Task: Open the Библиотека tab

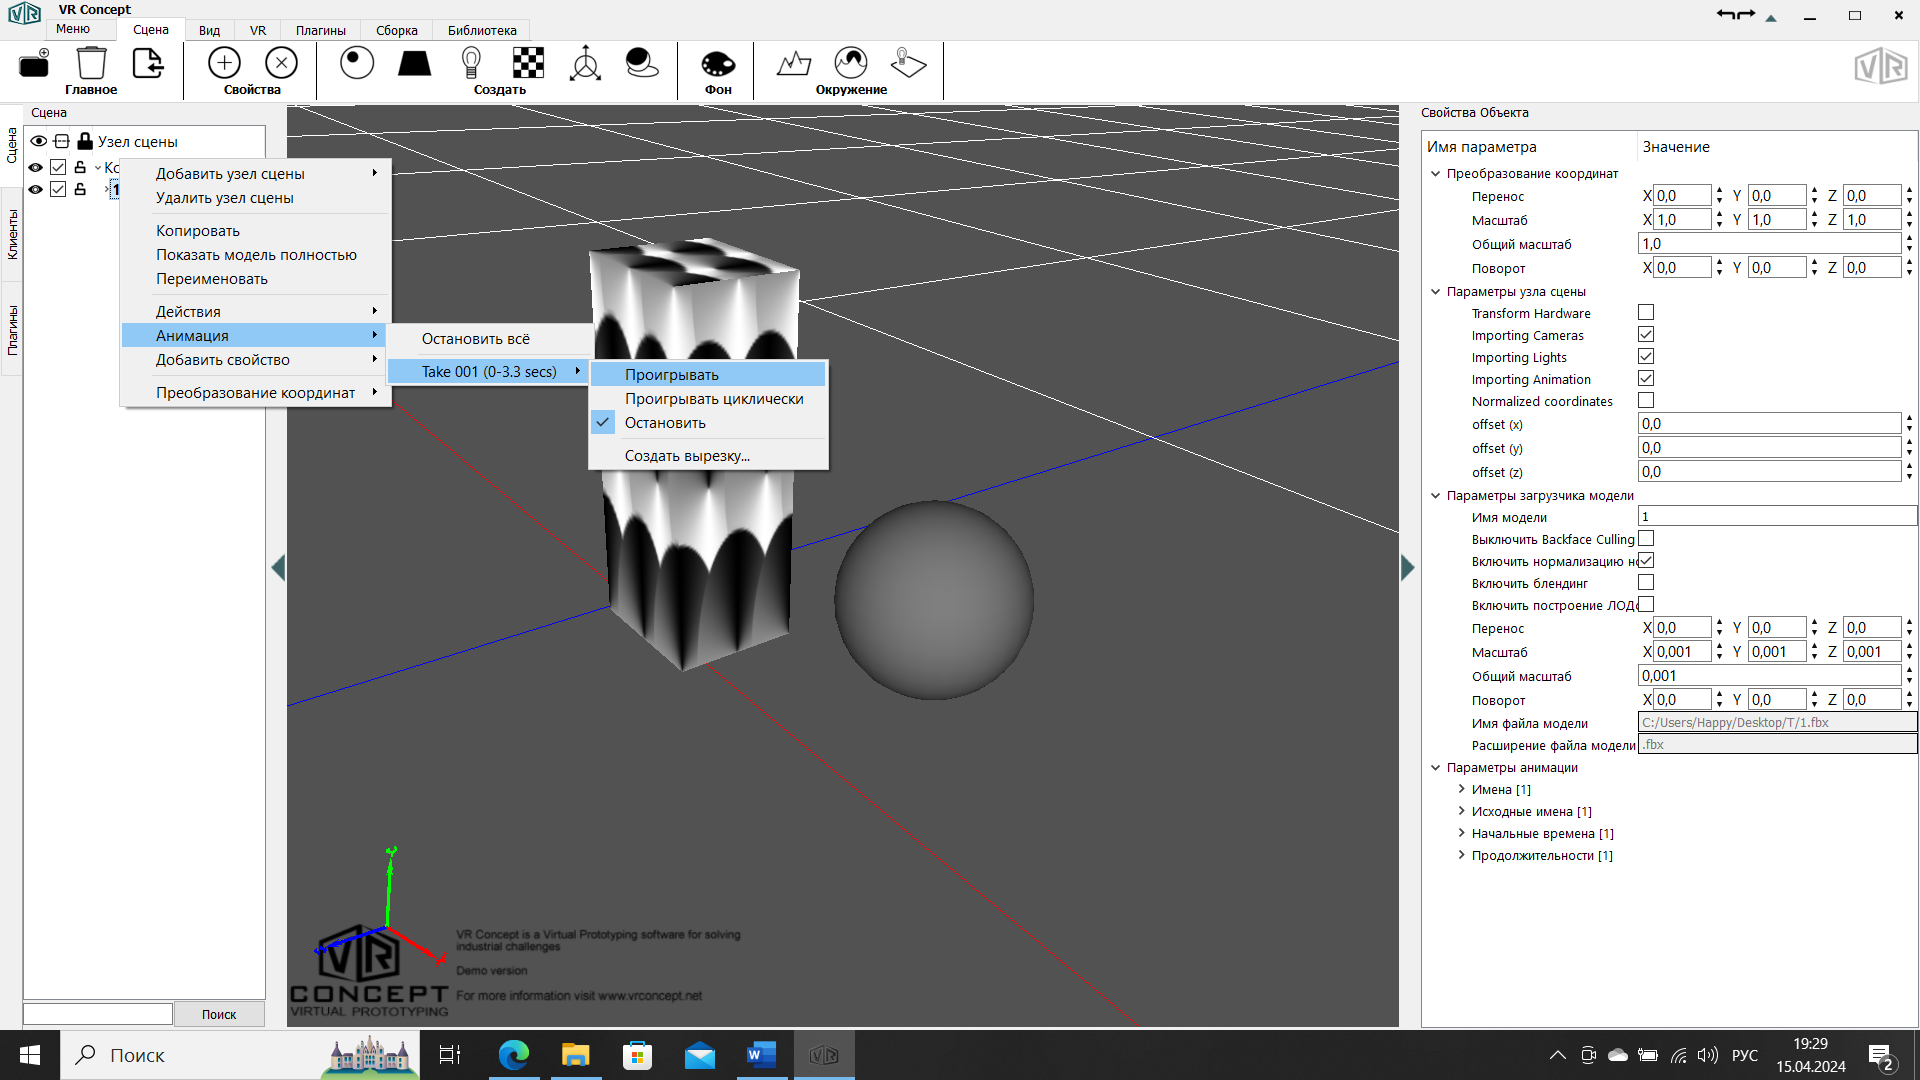Action: 482,30
